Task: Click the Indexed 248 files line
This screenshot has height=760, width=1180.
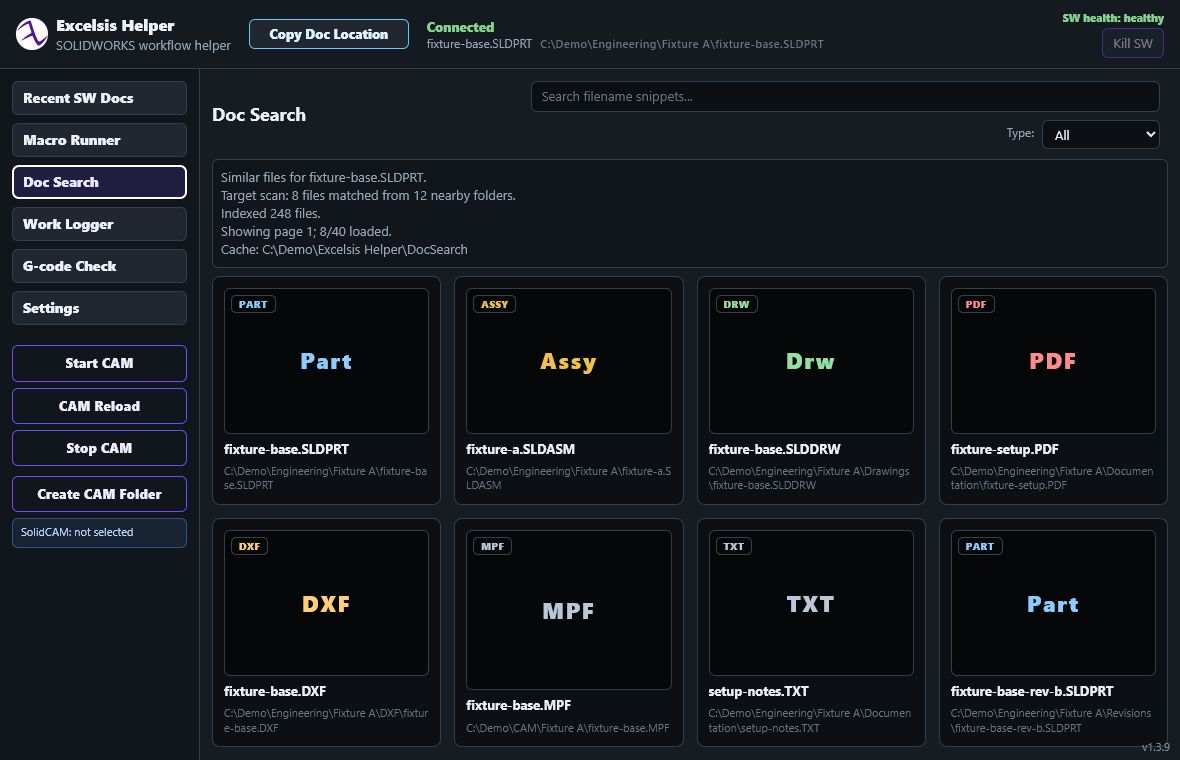Action: point(270,213)
